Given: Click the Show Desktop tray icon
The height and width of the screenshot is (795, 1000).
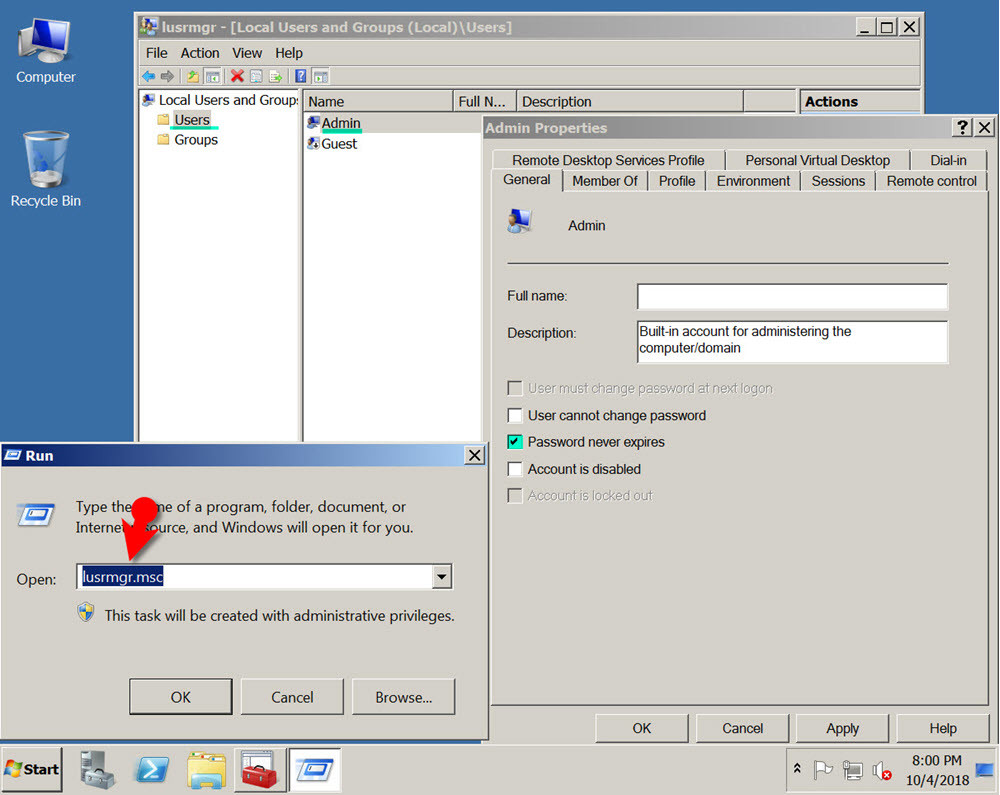Looking at the screenshot, I should pyautogui.click(x=985, y=770).
